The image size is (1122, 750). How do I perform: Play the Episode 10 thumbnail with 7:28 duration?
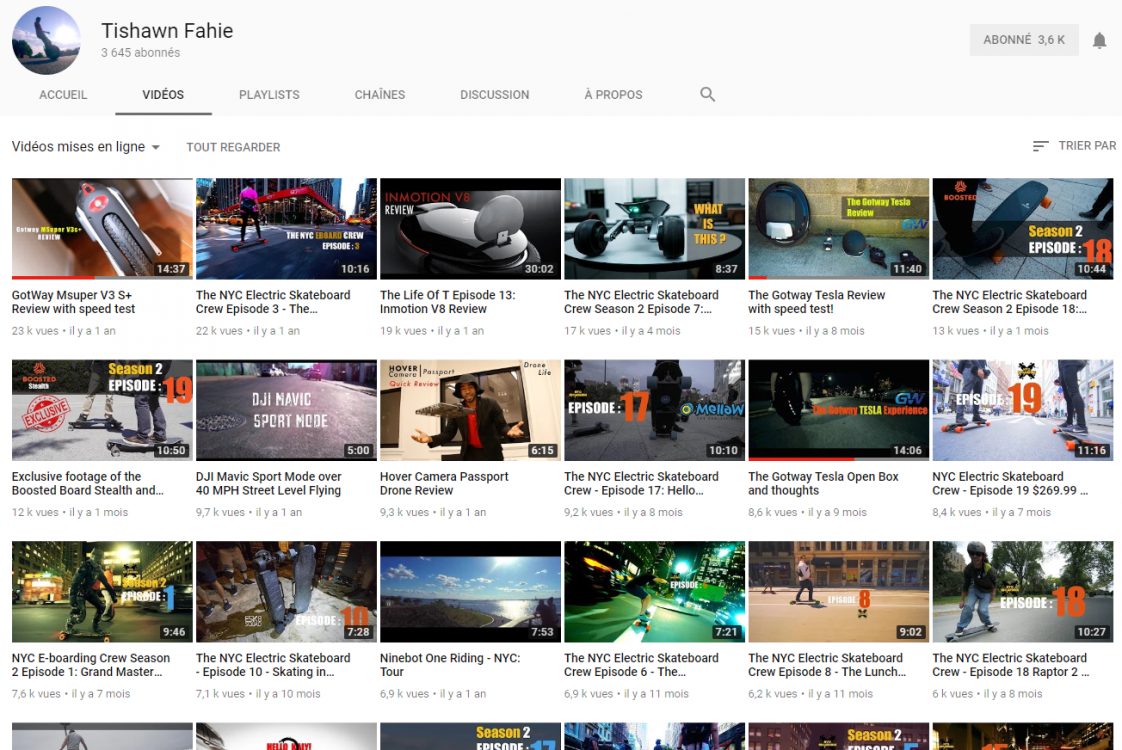[x=286, y=592]
